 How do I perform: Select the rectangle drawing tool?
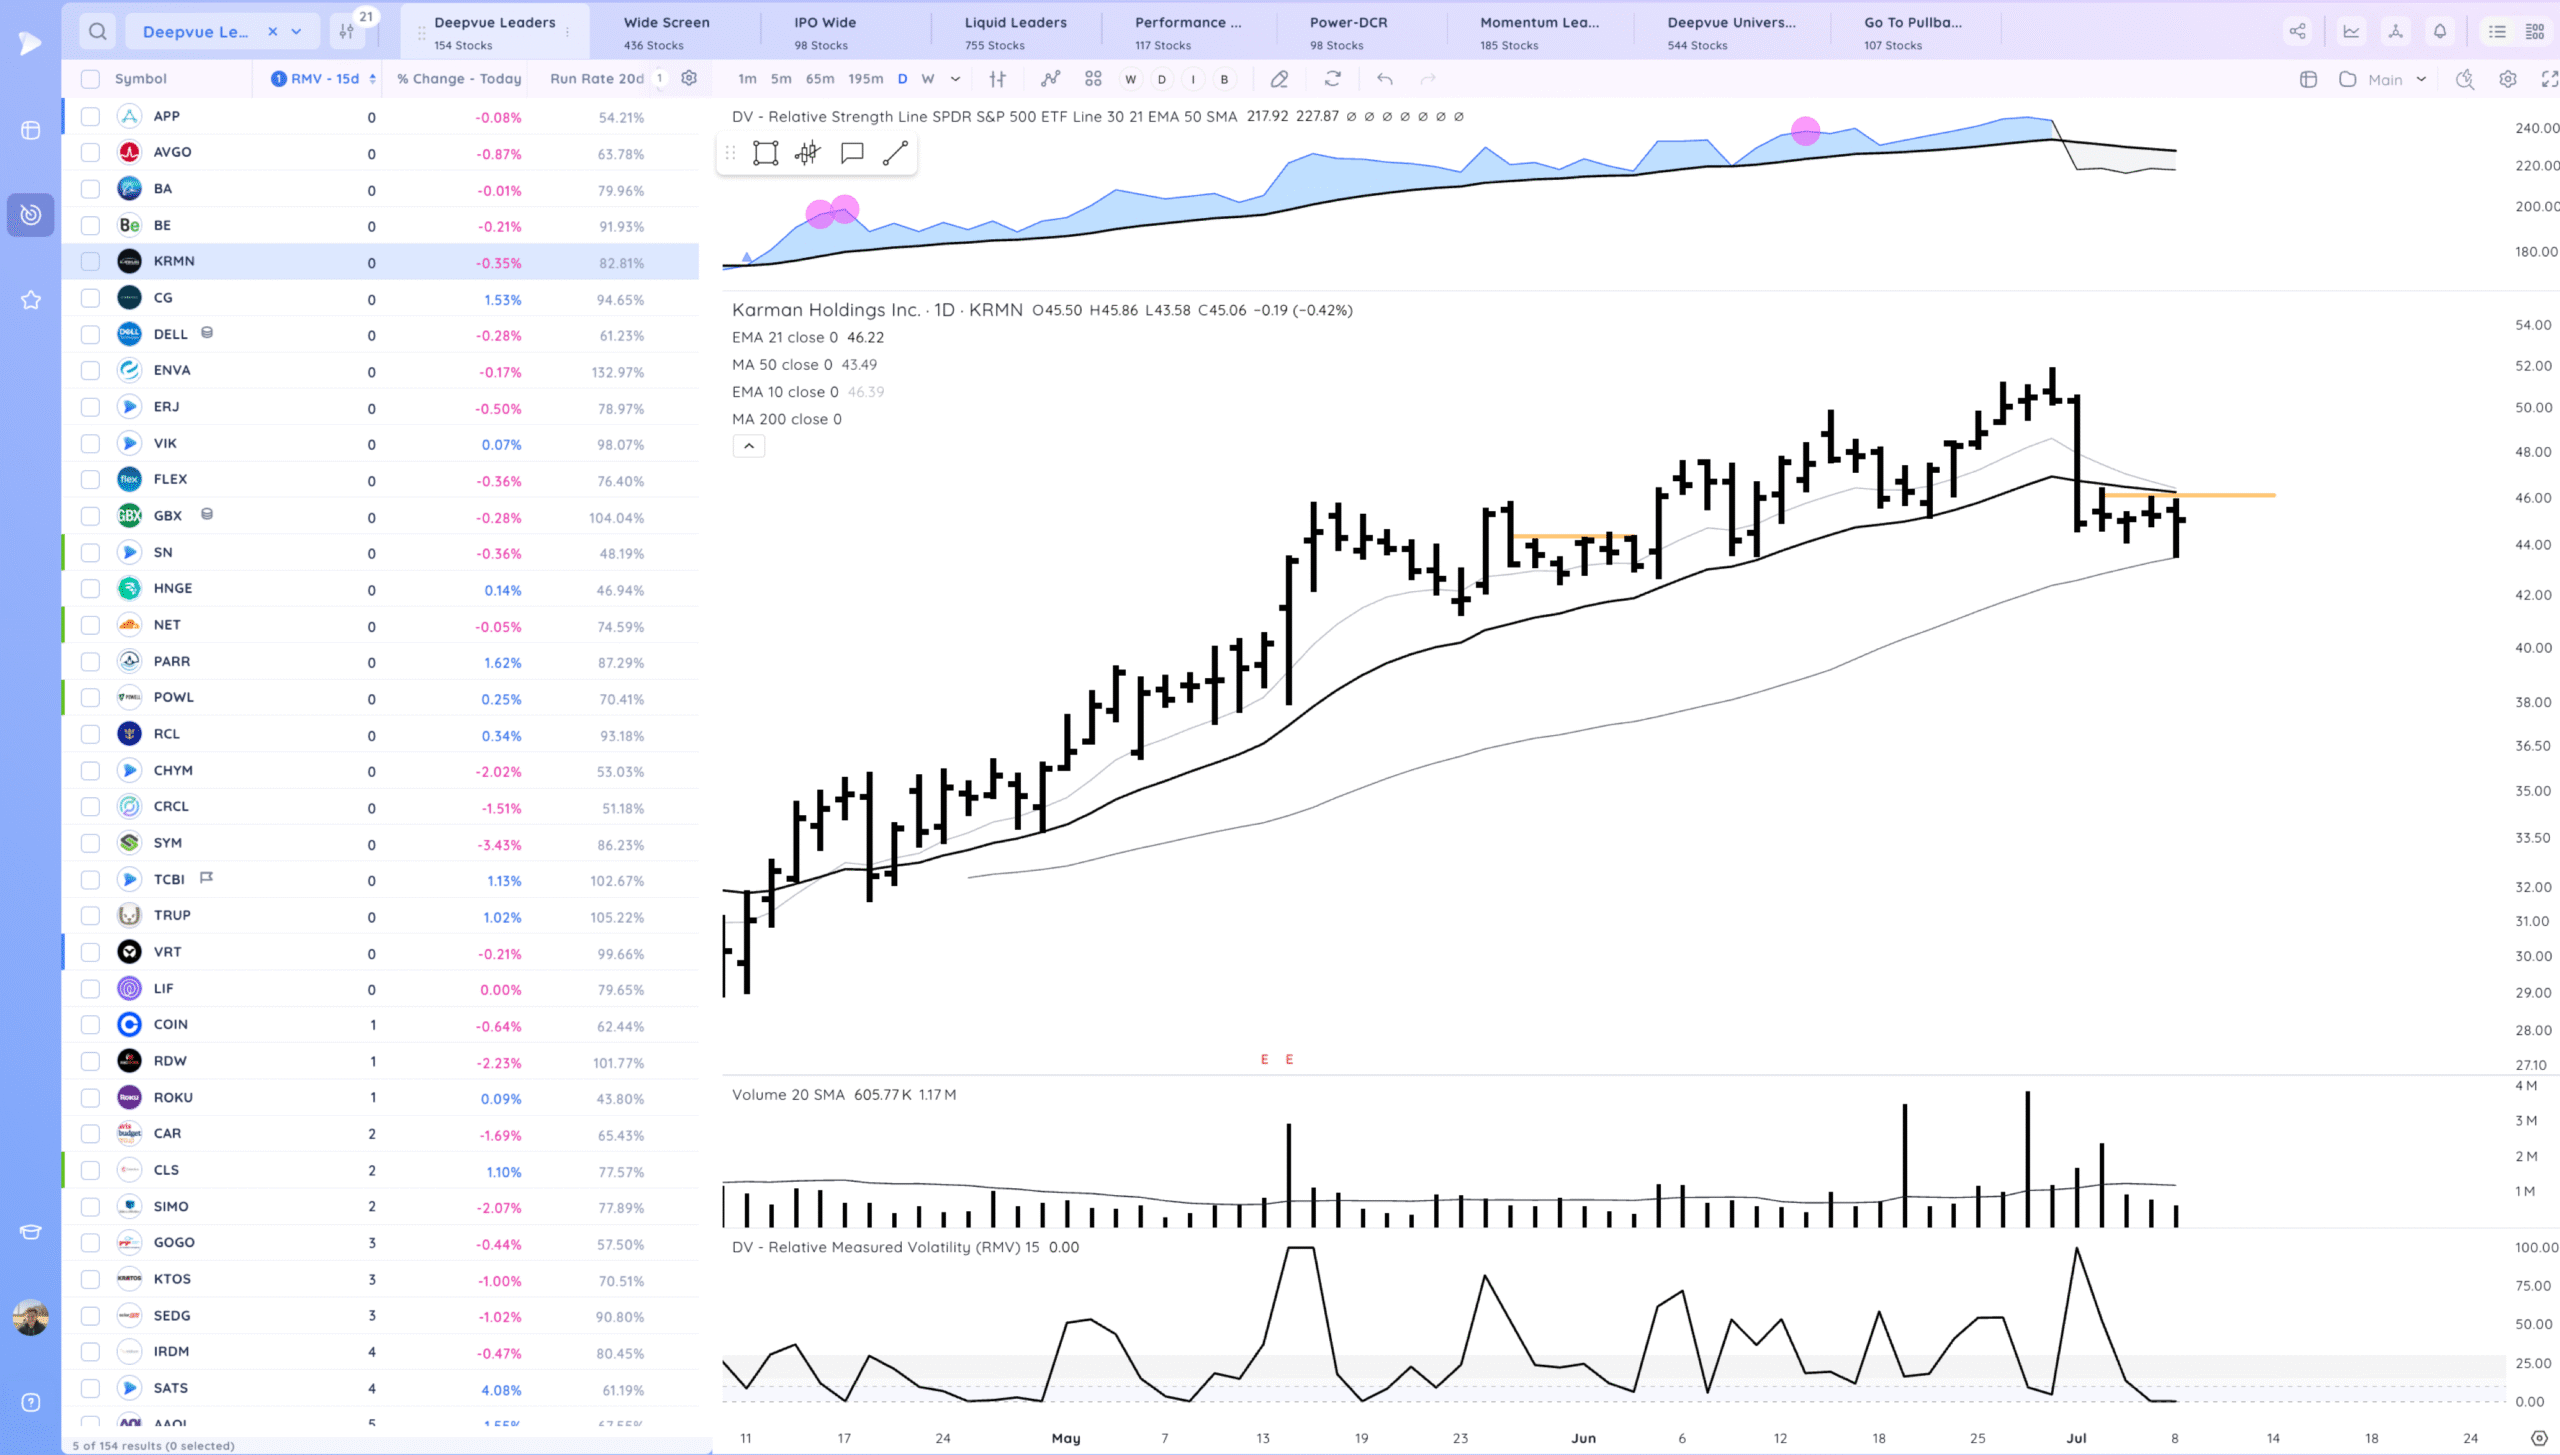pos(765,153)
